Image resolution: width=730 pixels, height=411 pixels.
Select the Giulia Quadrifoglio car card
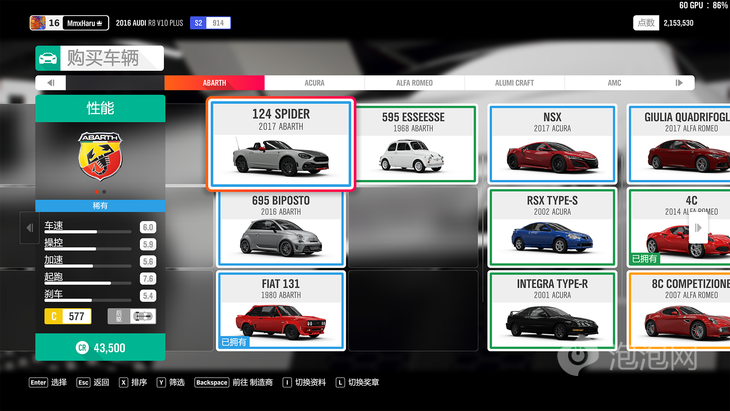click(x=679, y=144)
